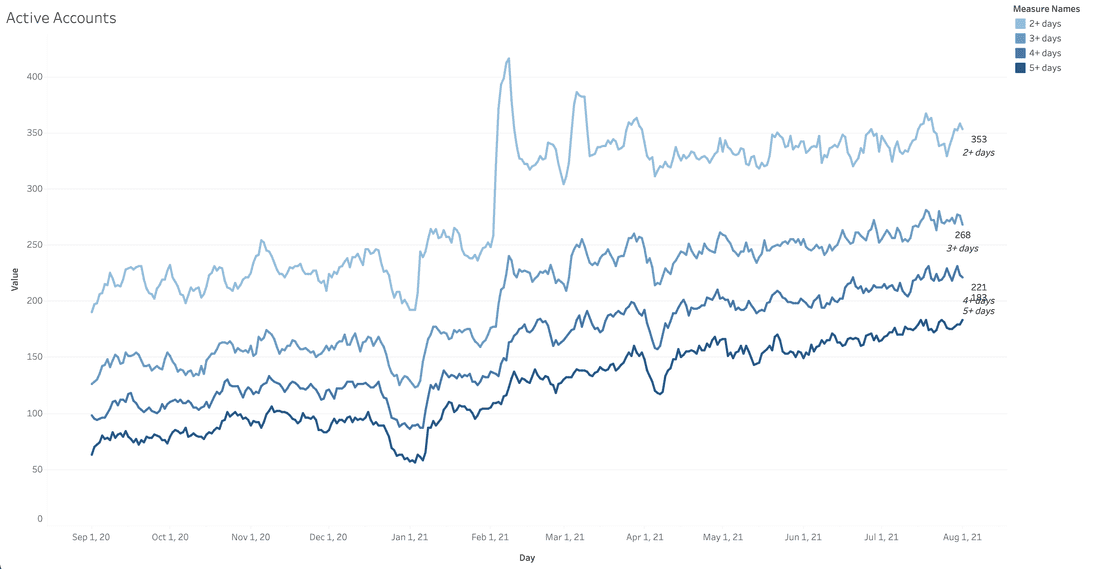This screenshot has width=1100, height=569.
Task: Click the highest peak of the 2+ days line
Action: [x=508, y=58]
